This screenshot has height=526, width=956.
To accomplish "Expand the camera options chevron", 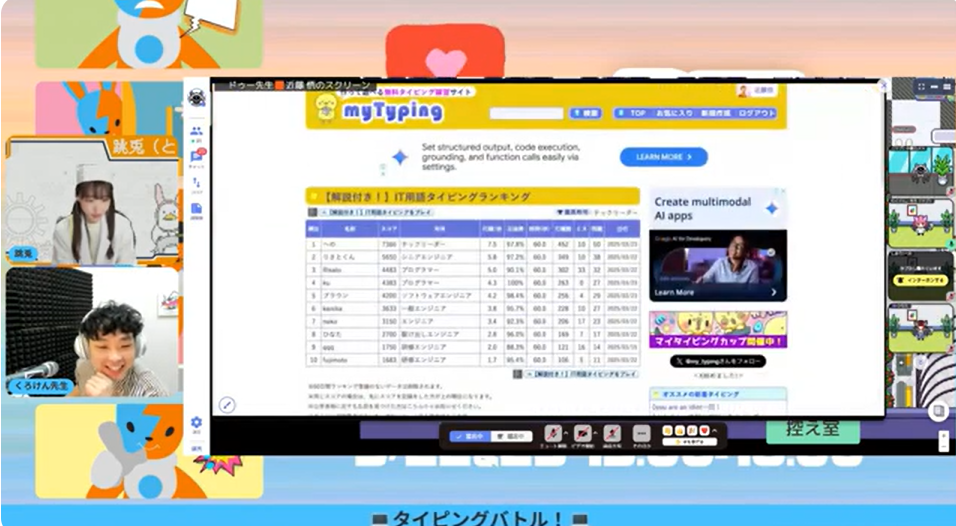I will (595, 433).
